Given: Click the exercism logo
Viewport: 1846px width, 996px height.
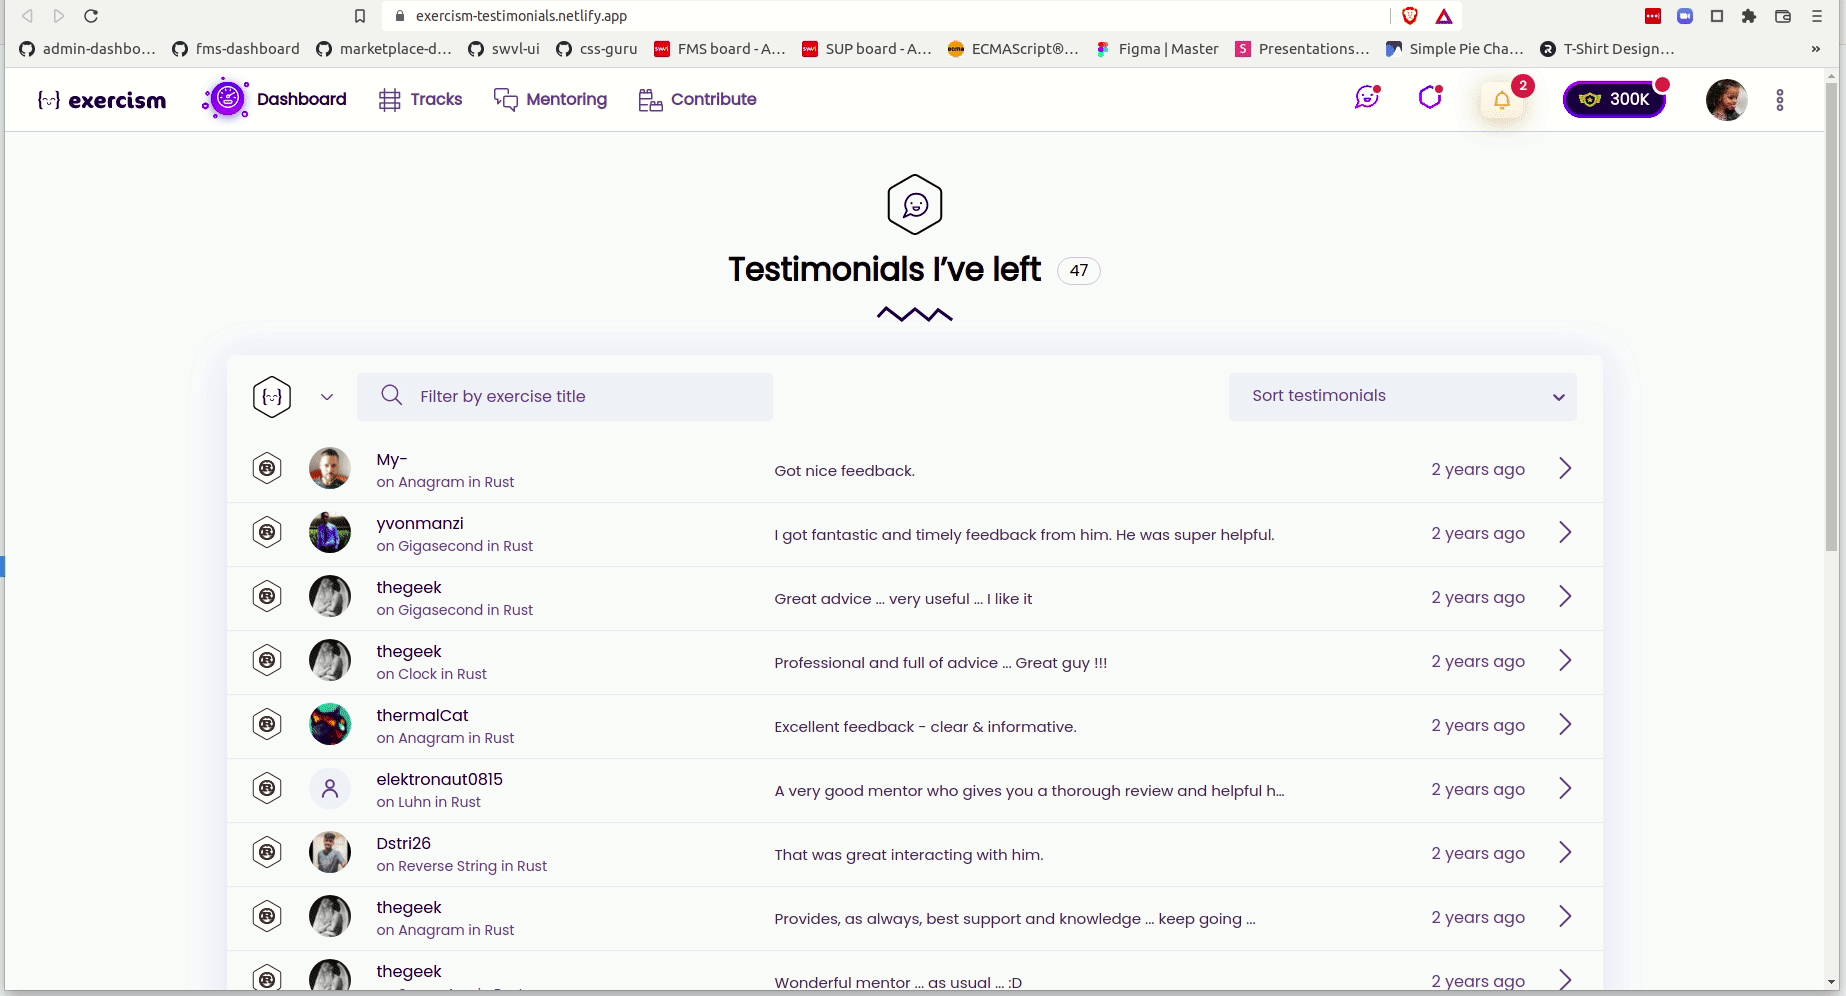Looking at the screenshot, I should [x=102, y=100].
